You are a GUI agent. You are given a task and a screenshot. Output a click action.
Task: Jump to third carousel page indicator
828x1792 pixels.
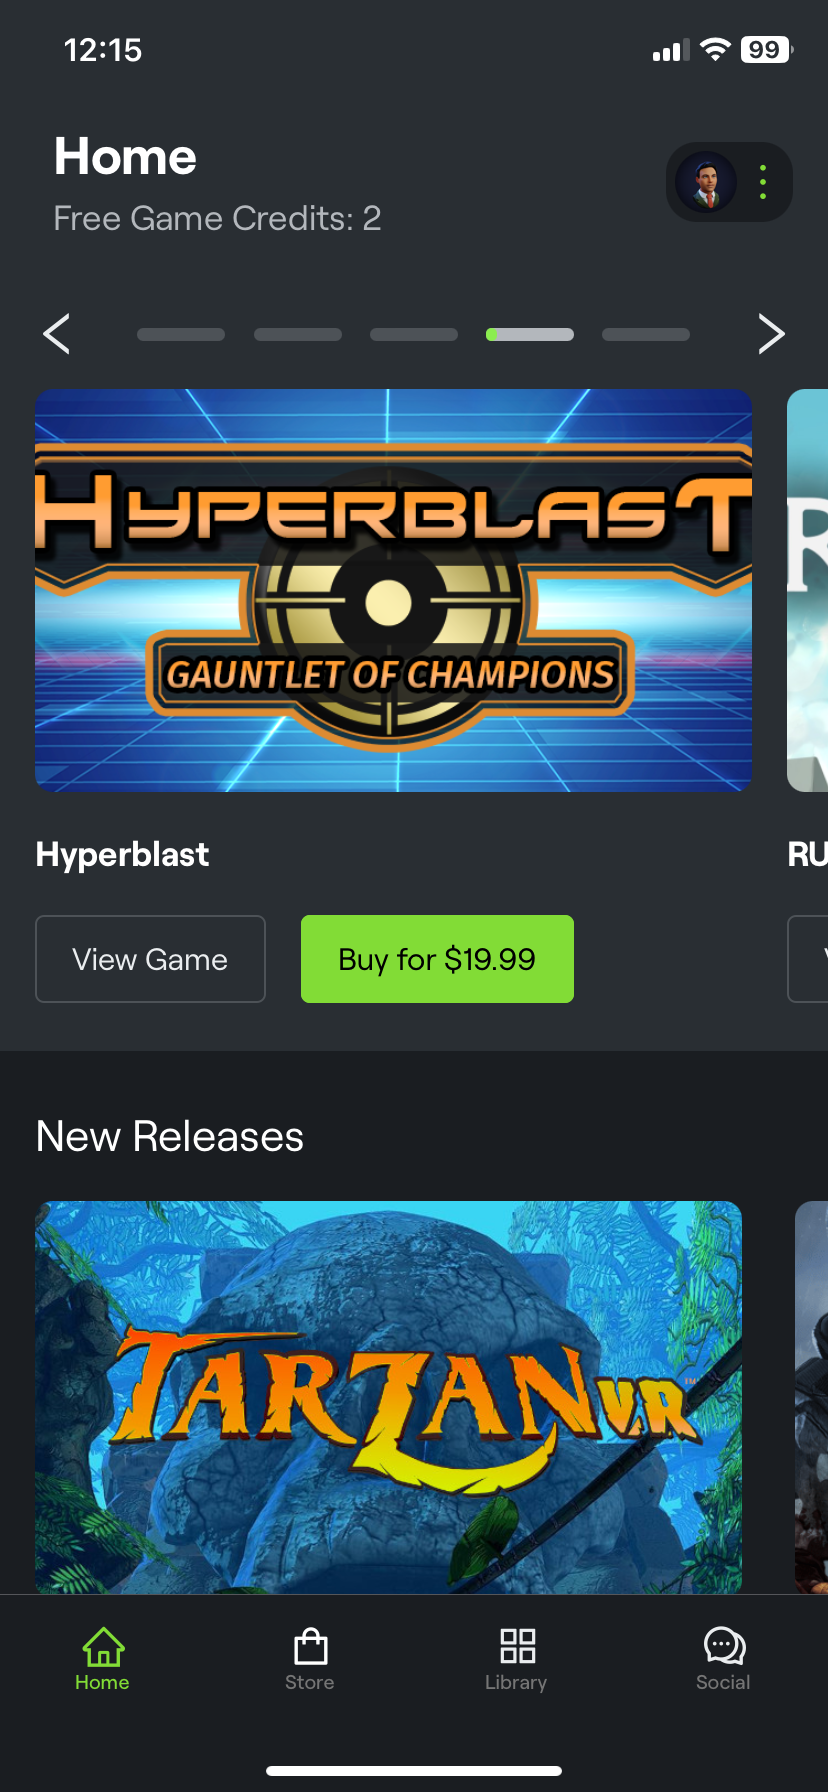pos(414,335)
